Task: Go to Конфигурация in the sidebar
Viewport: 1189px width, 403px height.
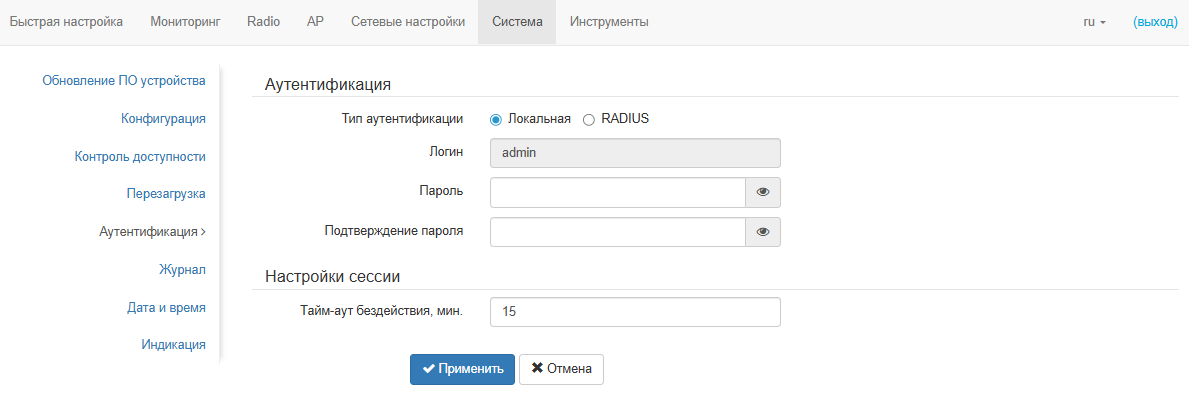Action: [163, 119]
